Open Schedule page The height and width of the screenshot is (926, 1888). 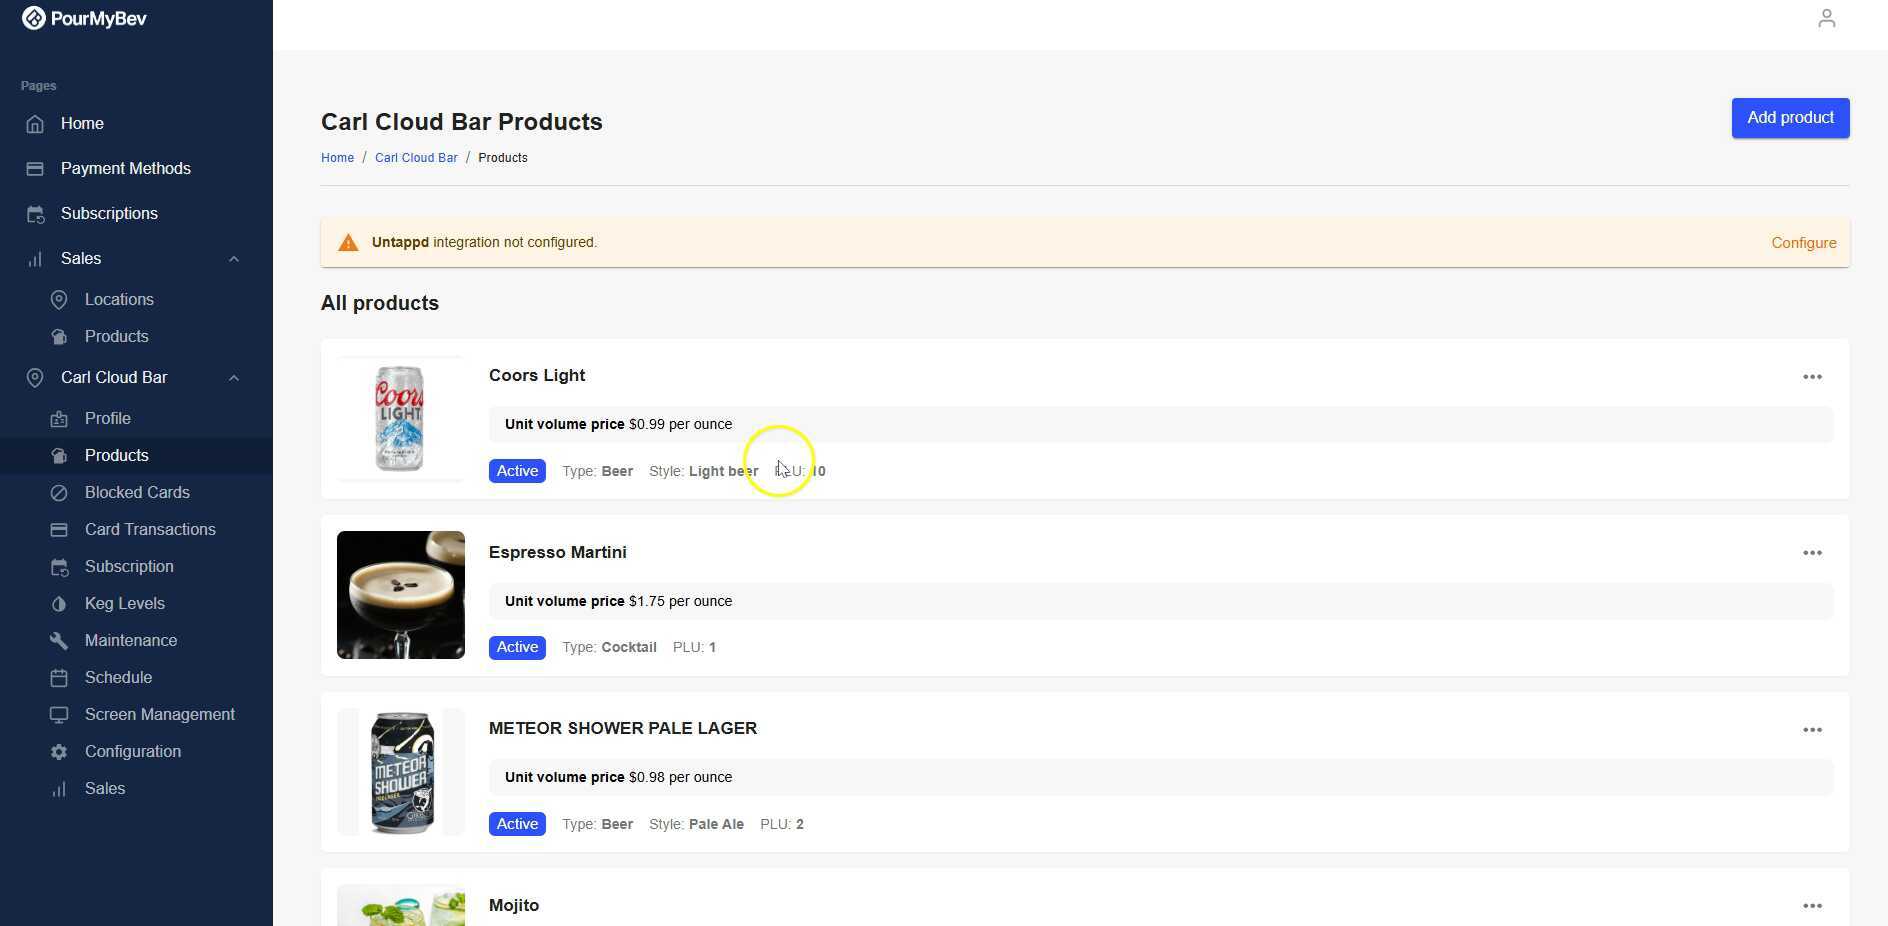(118, 678)
